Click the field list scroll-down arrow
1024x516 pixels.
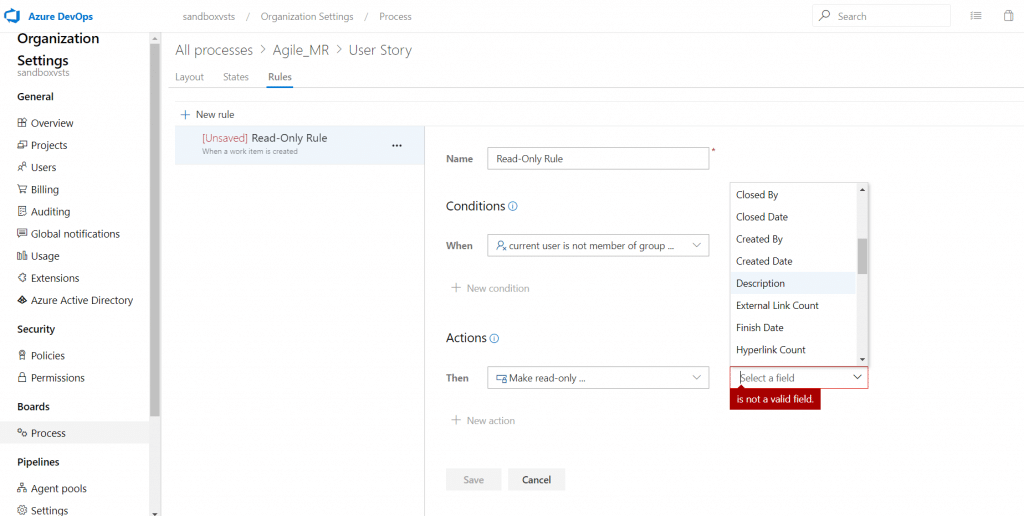[x=862, y=359]
